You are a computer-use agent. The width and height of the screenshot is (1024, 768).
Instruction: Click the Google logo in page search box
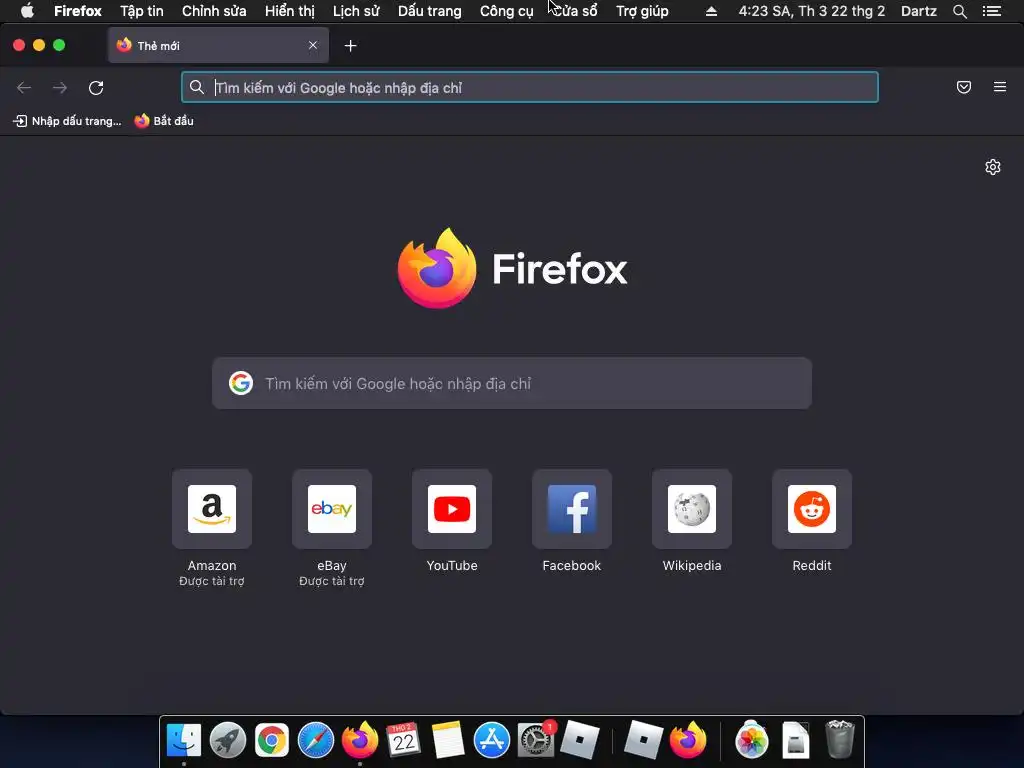pos(241,383)
